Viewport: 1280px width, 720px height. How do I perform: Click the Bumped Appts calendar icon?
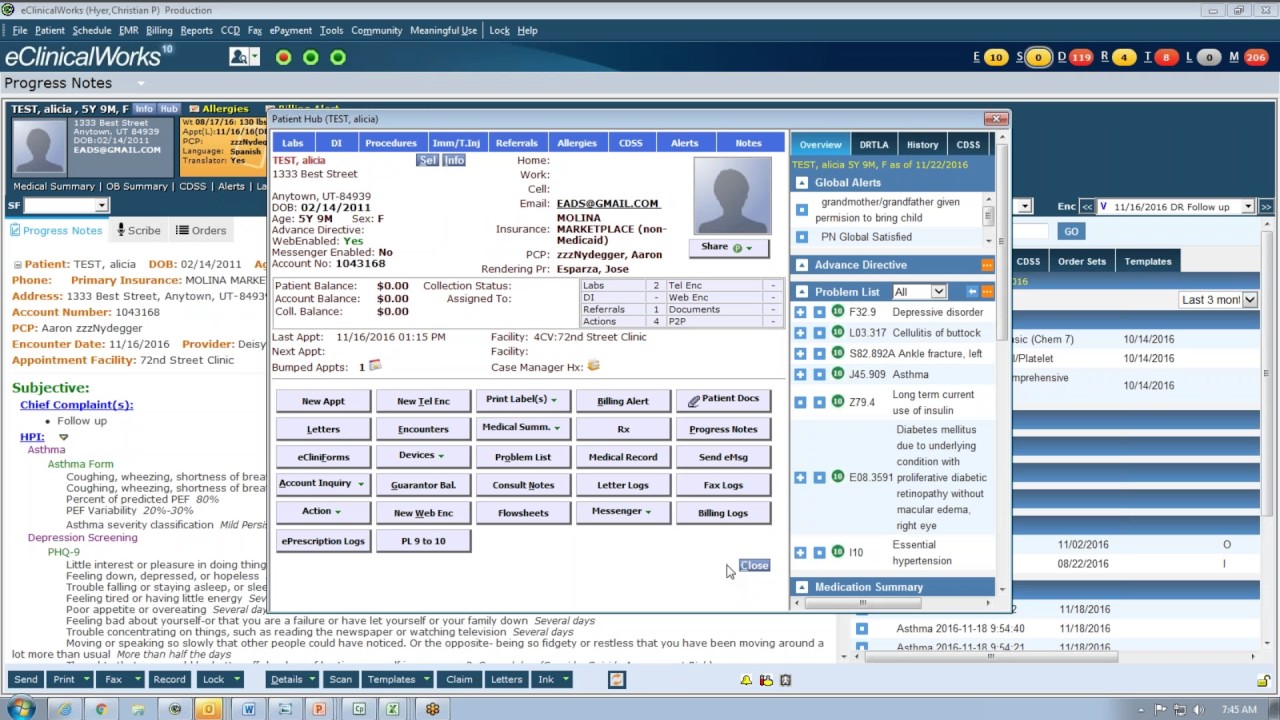point(375,367)
